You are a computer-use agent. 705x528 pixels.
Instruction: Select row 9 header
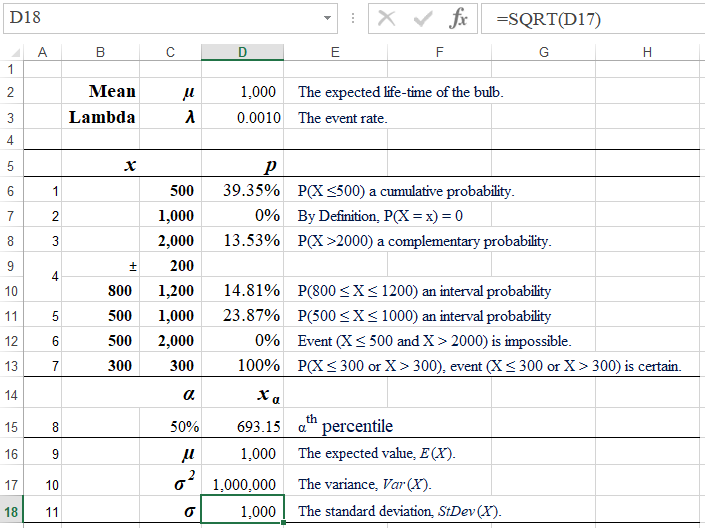11,266
